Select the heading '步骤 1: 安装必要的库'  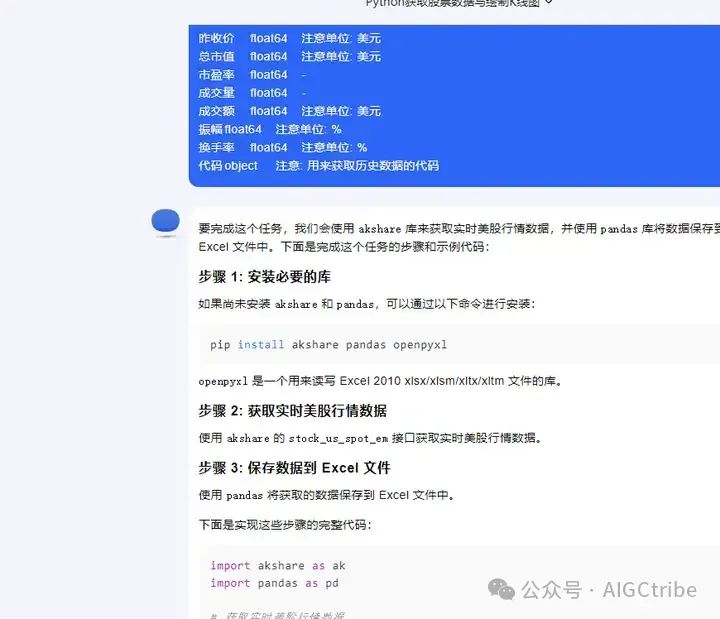(264, 276)
